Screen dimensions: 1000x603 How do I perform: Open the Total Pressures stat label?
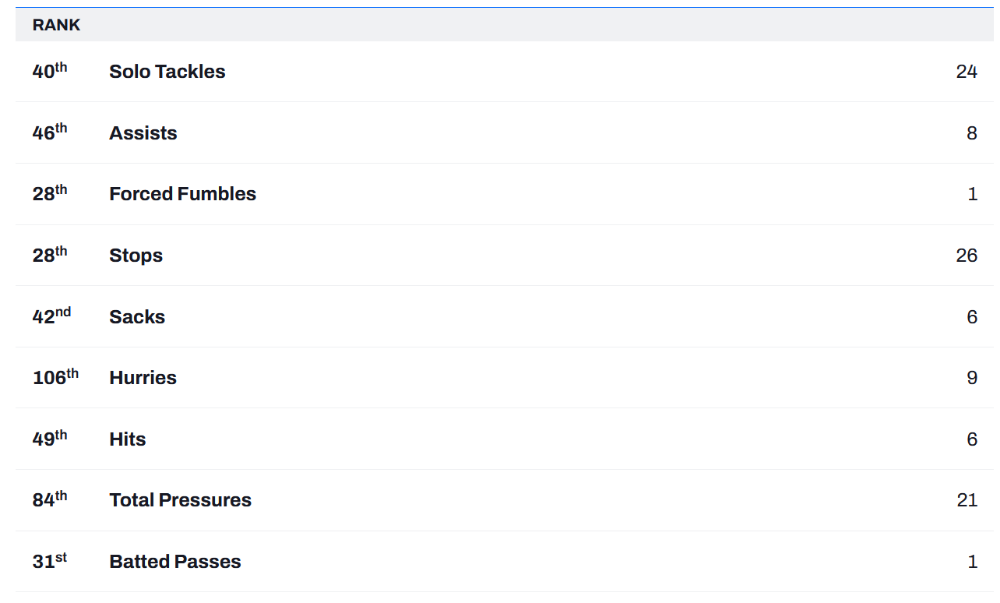[180, 500]
